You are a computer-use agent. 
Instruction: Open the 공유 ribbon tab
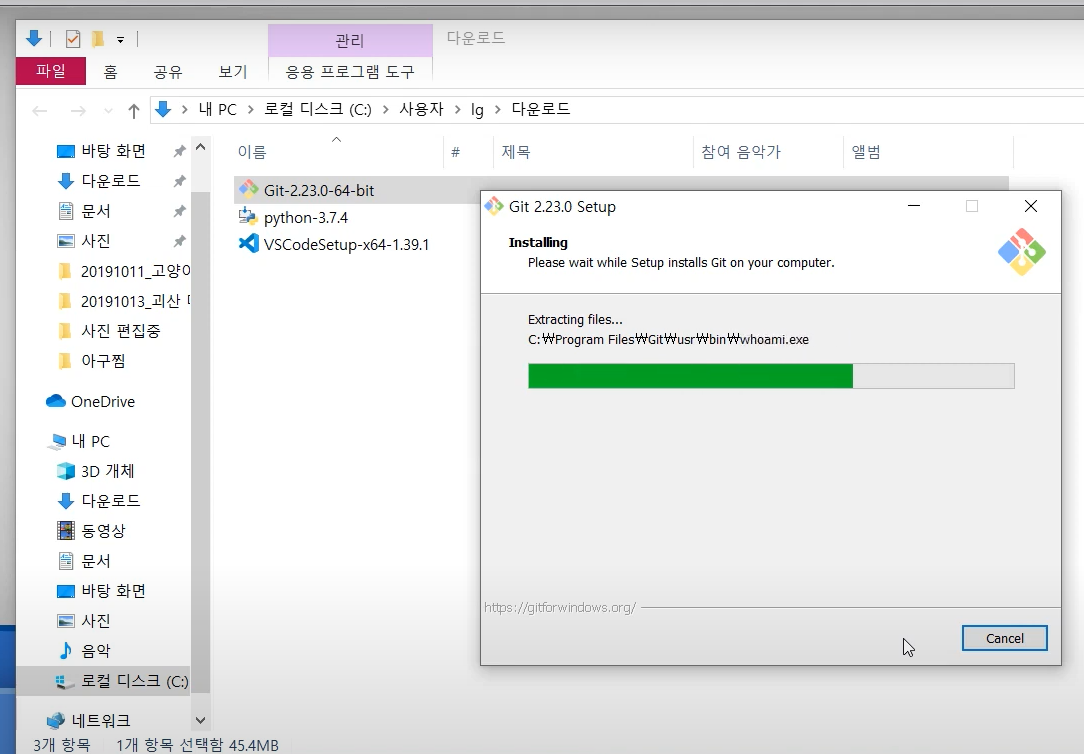pos(168,72)
